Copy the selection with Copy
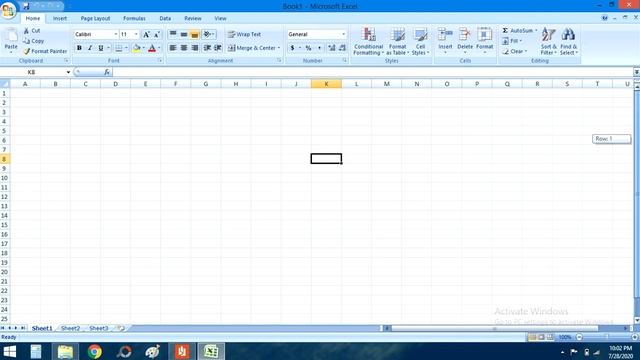 point(33,41)
